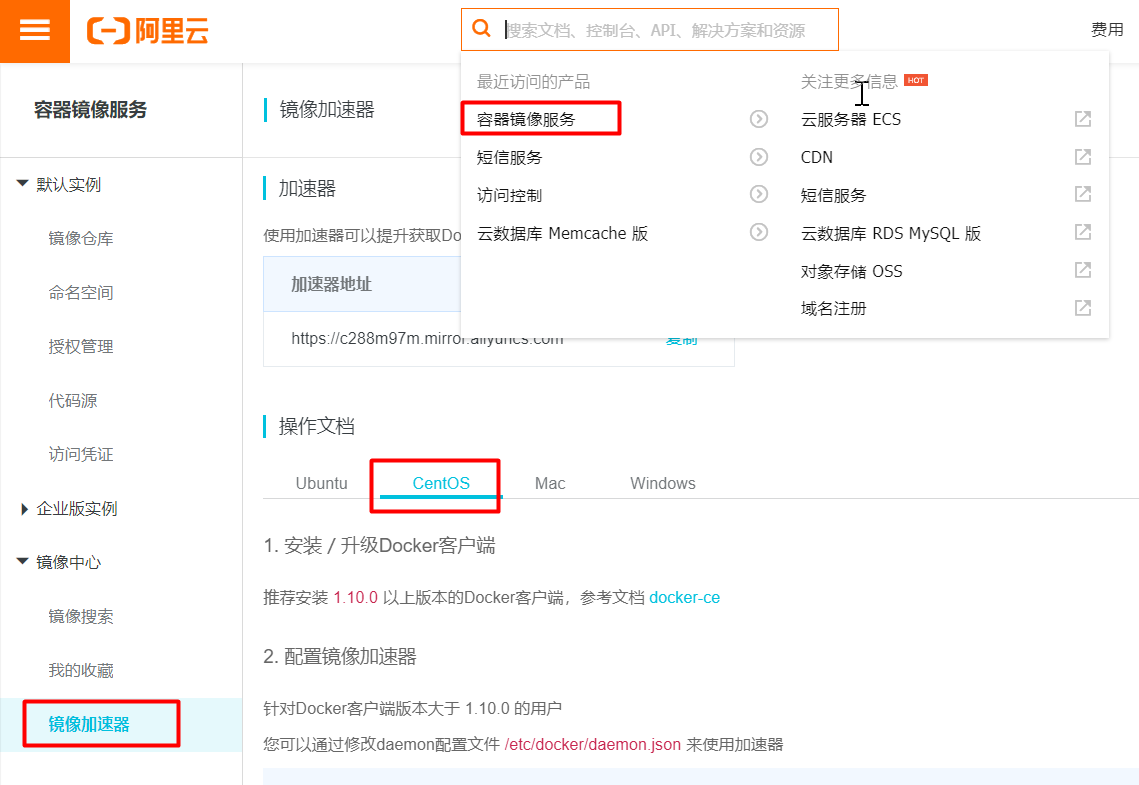Open 镜像搜索 in the sidebar

[x=81, y=617]
